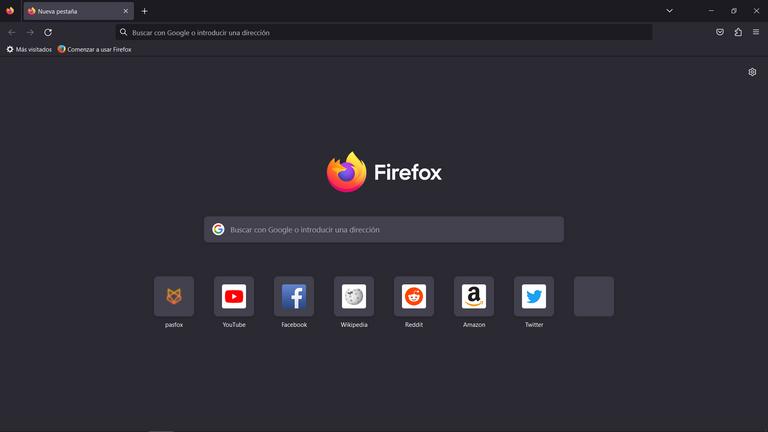The width and height of the screenshot is (768, 432).
Task: Open the pasfox shortcut tile
Action: [x=174, y=296]
